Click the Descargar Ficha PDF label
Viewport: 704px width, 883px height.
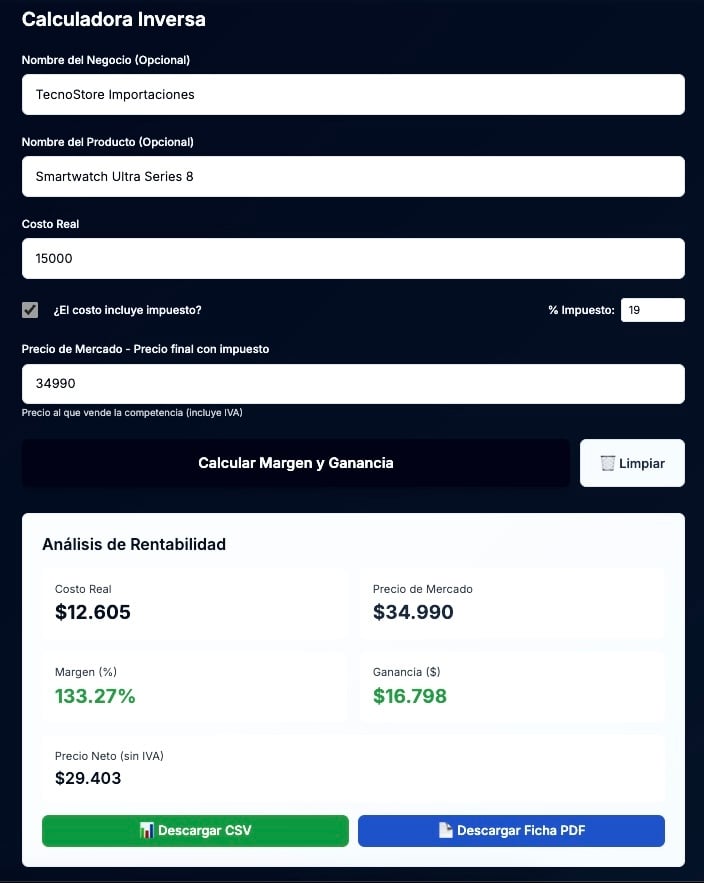click(x=521, y=831)
